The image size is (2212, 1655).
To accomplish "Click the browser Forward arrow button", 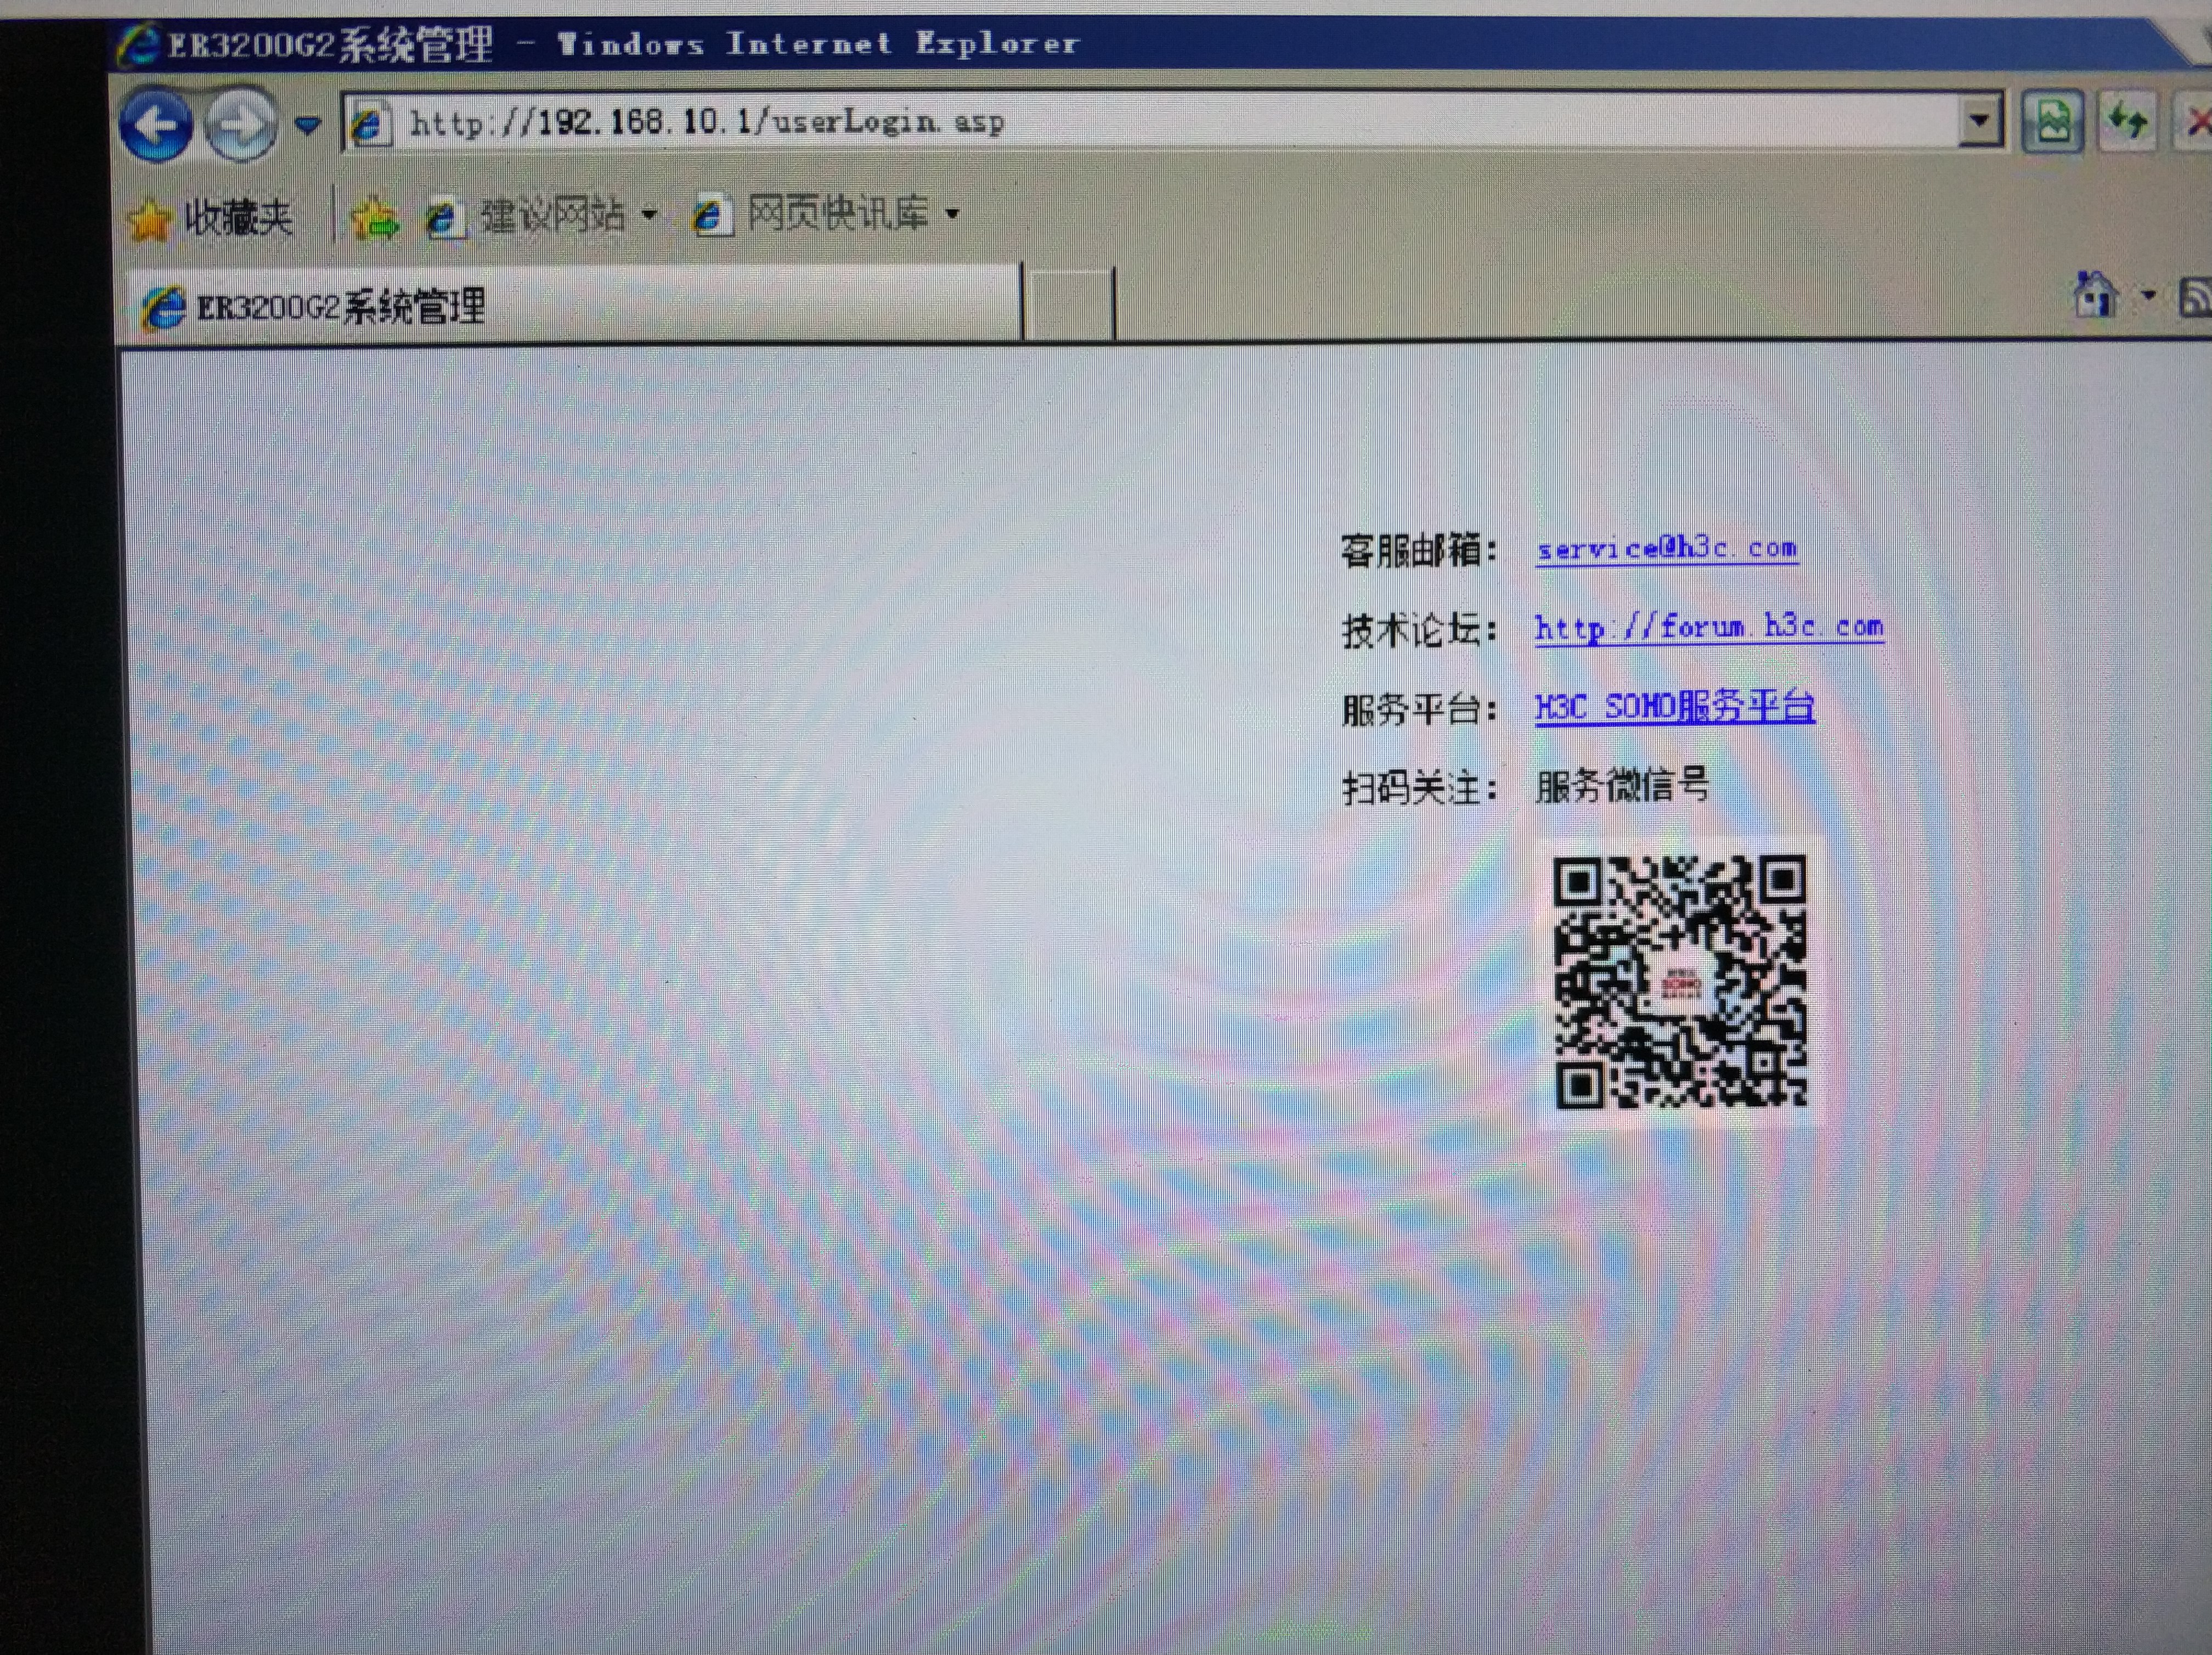I will point(240,126).
